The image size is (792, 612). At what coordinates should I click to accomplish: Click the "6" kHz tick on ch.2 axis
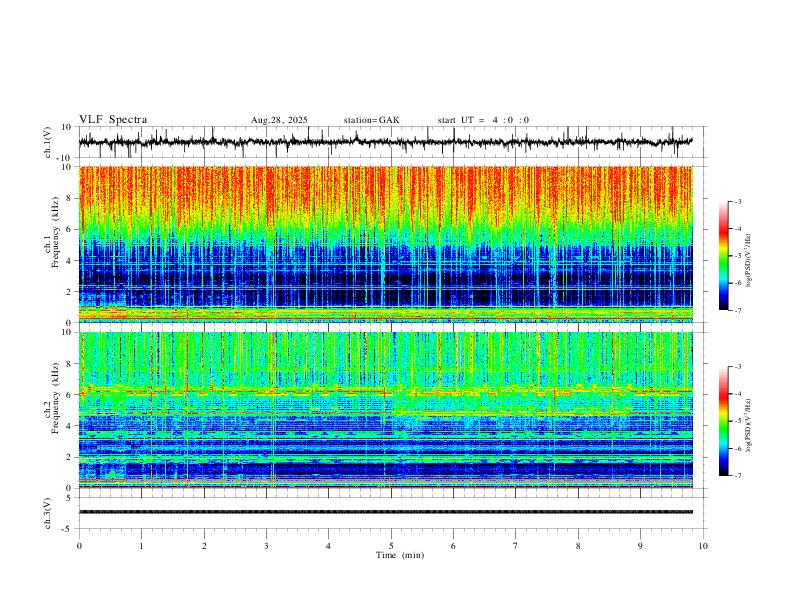(x=71, y=395)
